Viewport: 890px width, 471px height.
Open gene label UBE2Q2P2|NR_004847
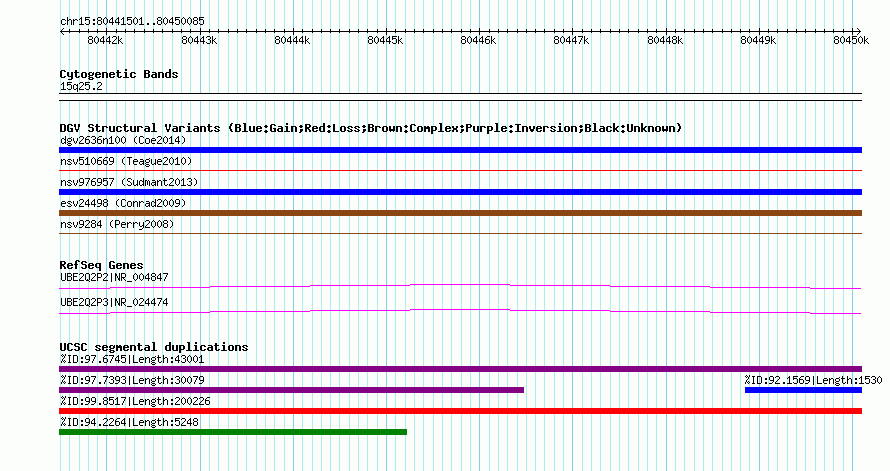click(114, 277)
